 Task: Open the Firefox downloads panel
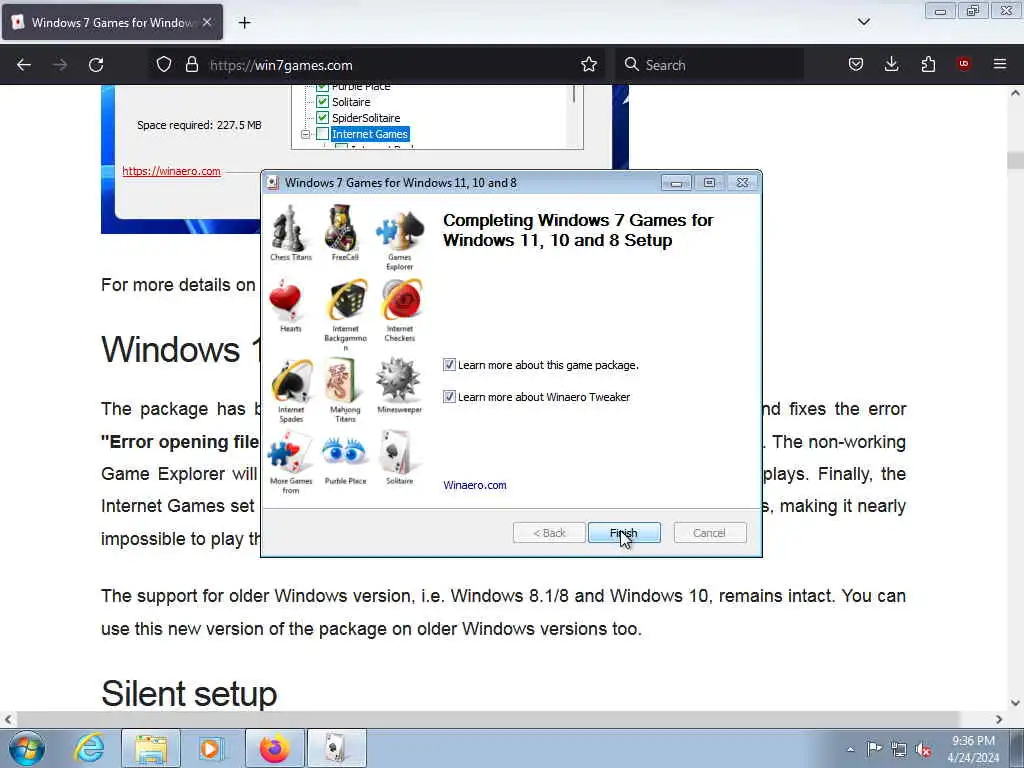pyautogui.click(x=891, y=64)
